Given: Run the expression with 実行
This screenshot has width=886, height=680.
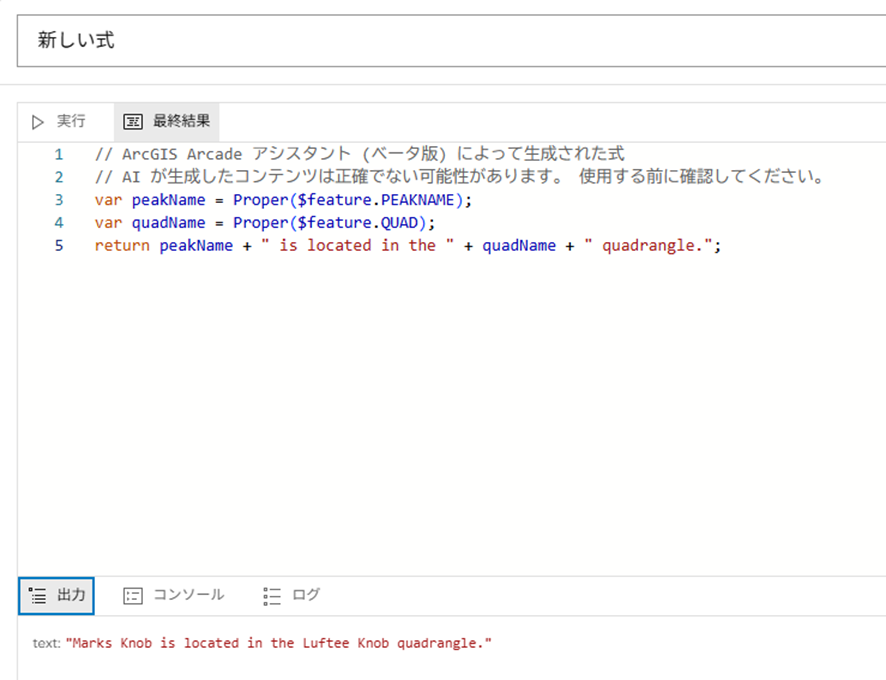Looking at the screenshot, I should (63, 120).
